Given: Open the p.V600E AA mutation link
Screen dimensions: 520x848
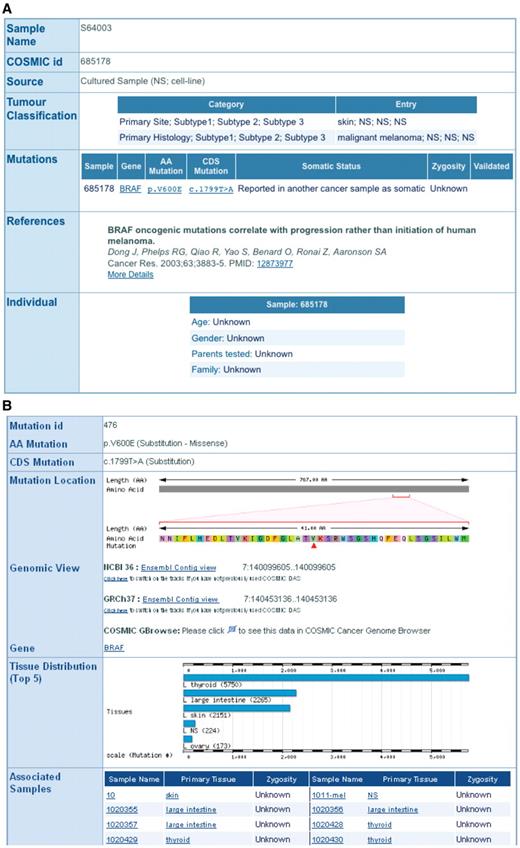Looking at the screenshot, I should pos(165,189).
